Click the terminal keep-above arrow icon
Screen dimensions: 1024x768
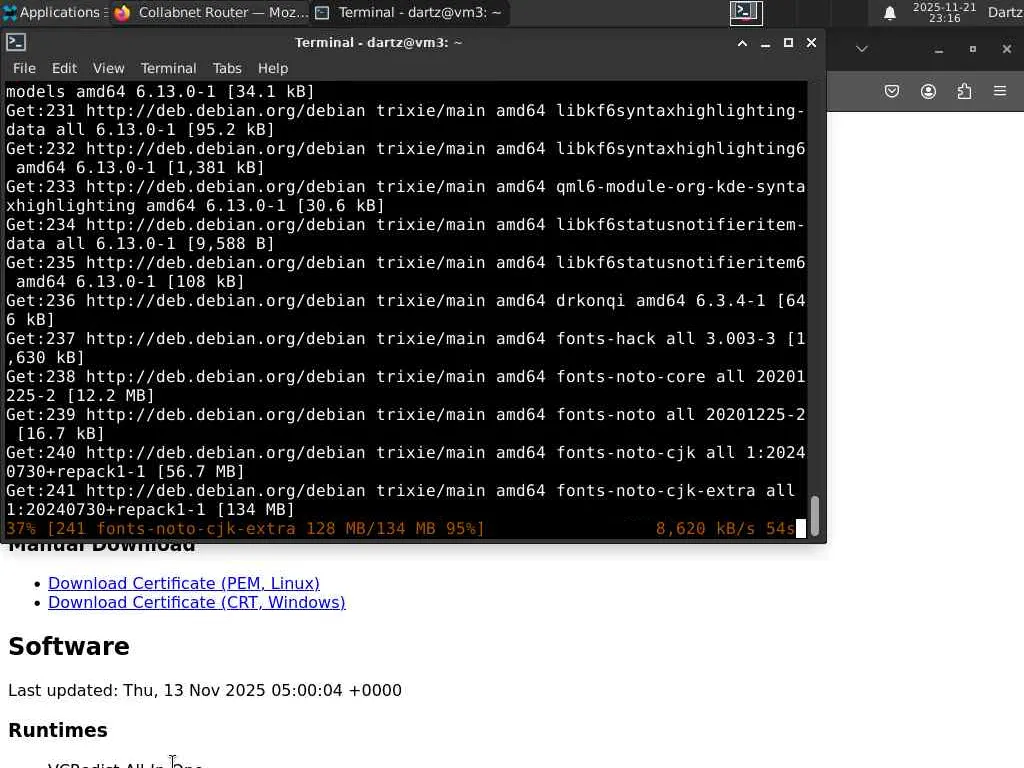(743, 43)
